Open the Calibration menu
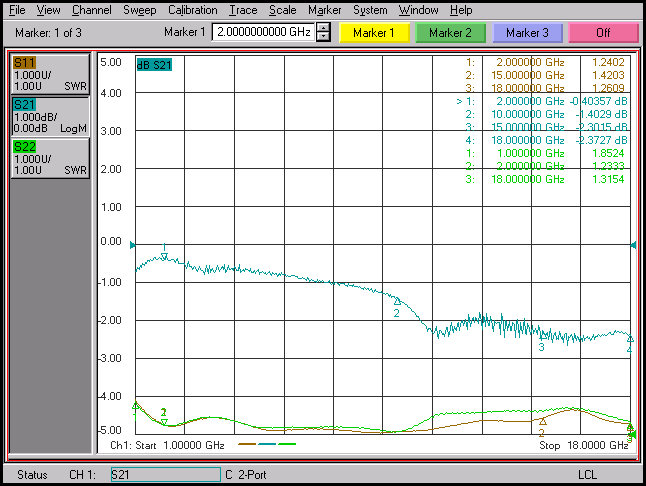This screenshot has height=486, width=646. tap(192, 9)
